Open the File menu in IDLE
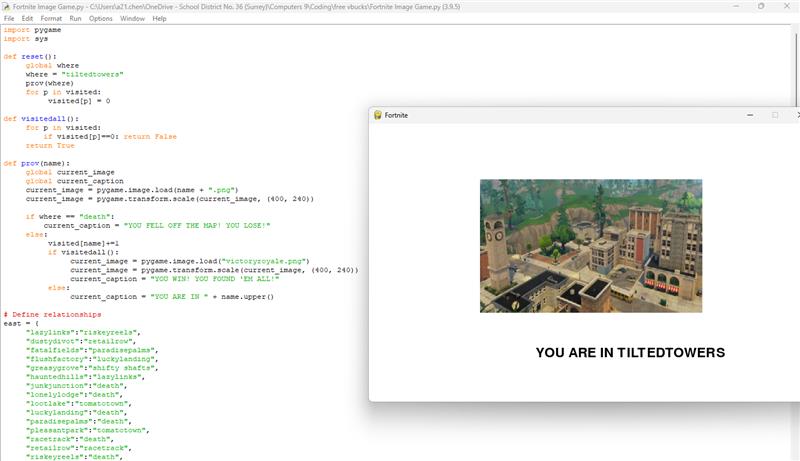This screenshot has width=800, height=461. coord(9,18)
